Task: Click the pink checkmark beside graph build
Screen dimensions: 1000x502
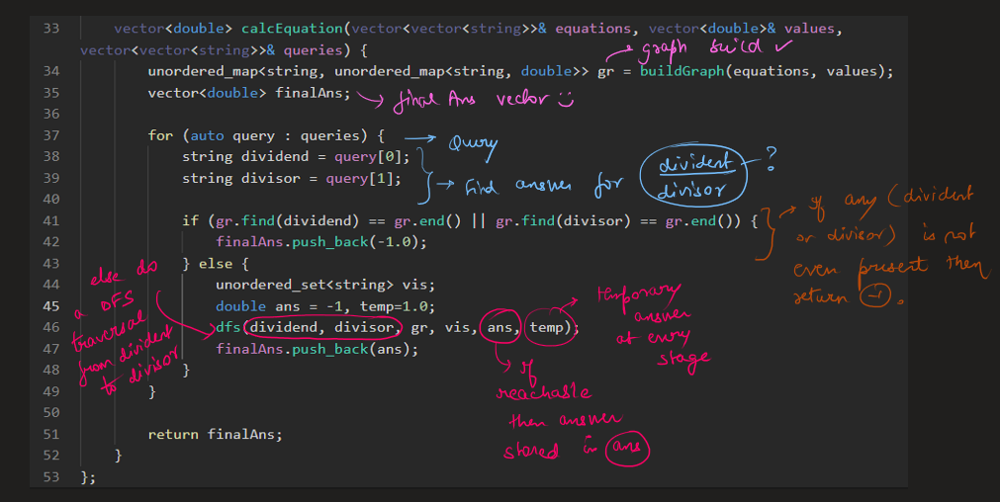Action: click(787, 45)
